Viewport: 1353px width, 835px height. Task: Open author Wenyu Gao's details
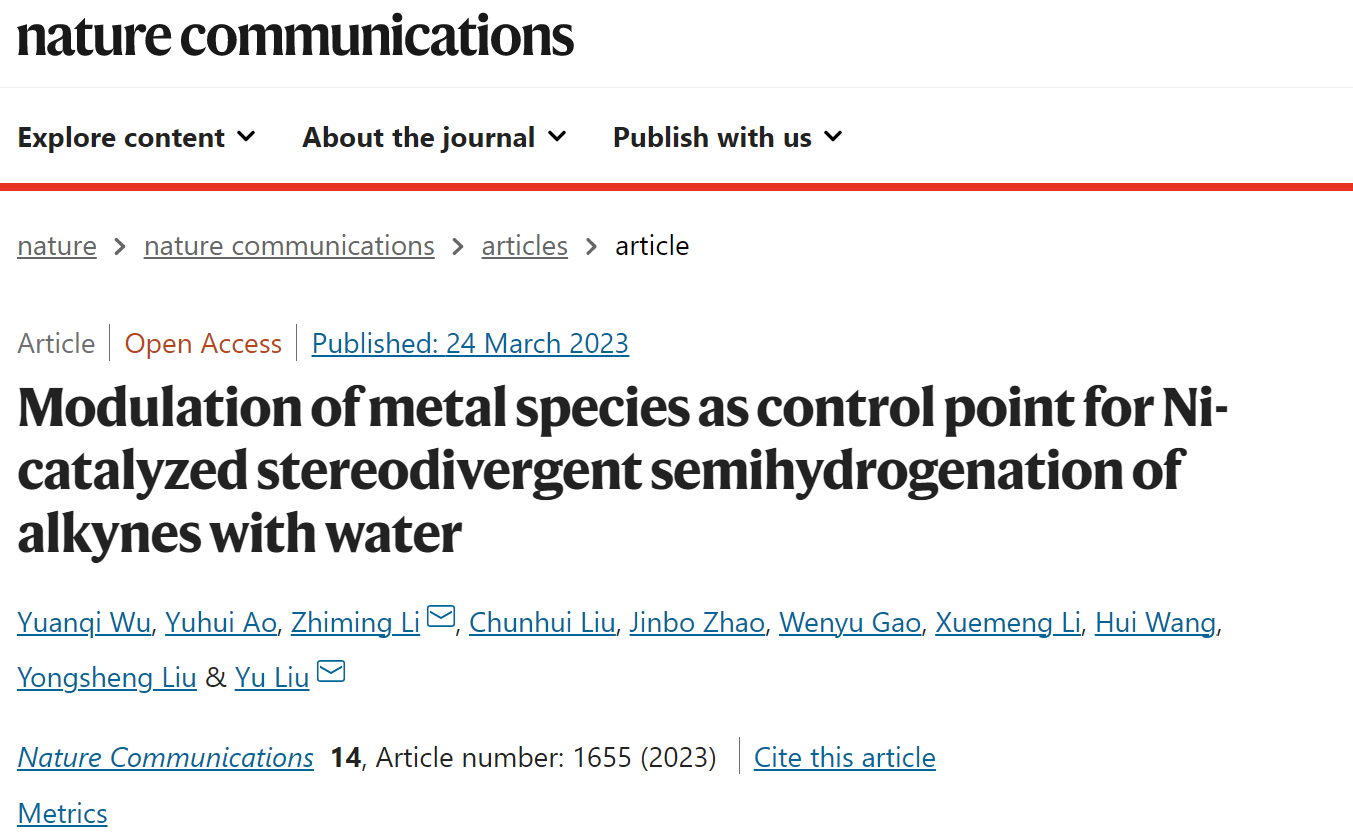pyautogui.click(x=850, y=622)
